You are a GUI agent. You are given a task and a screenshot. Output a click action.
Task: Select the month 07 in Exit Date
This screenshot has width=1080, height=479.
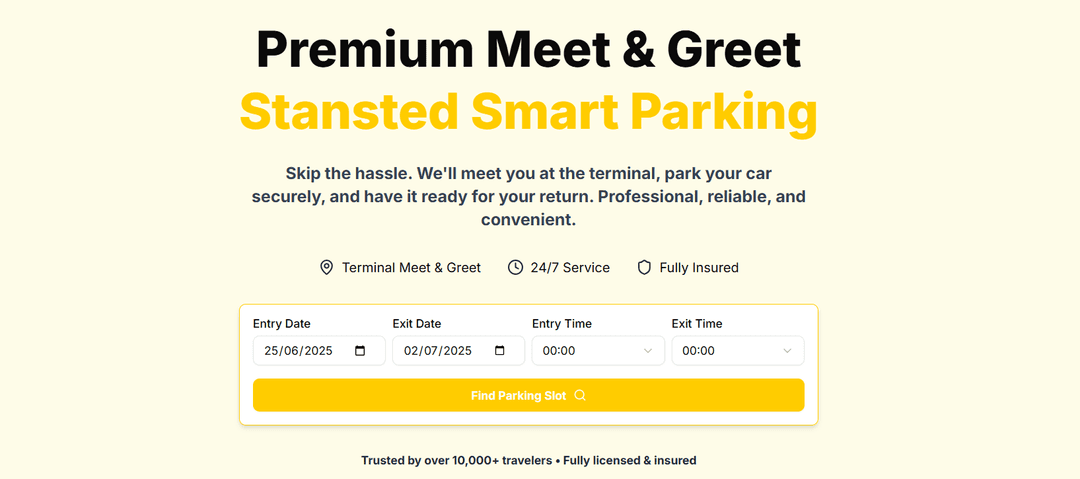tap(431, 351)
